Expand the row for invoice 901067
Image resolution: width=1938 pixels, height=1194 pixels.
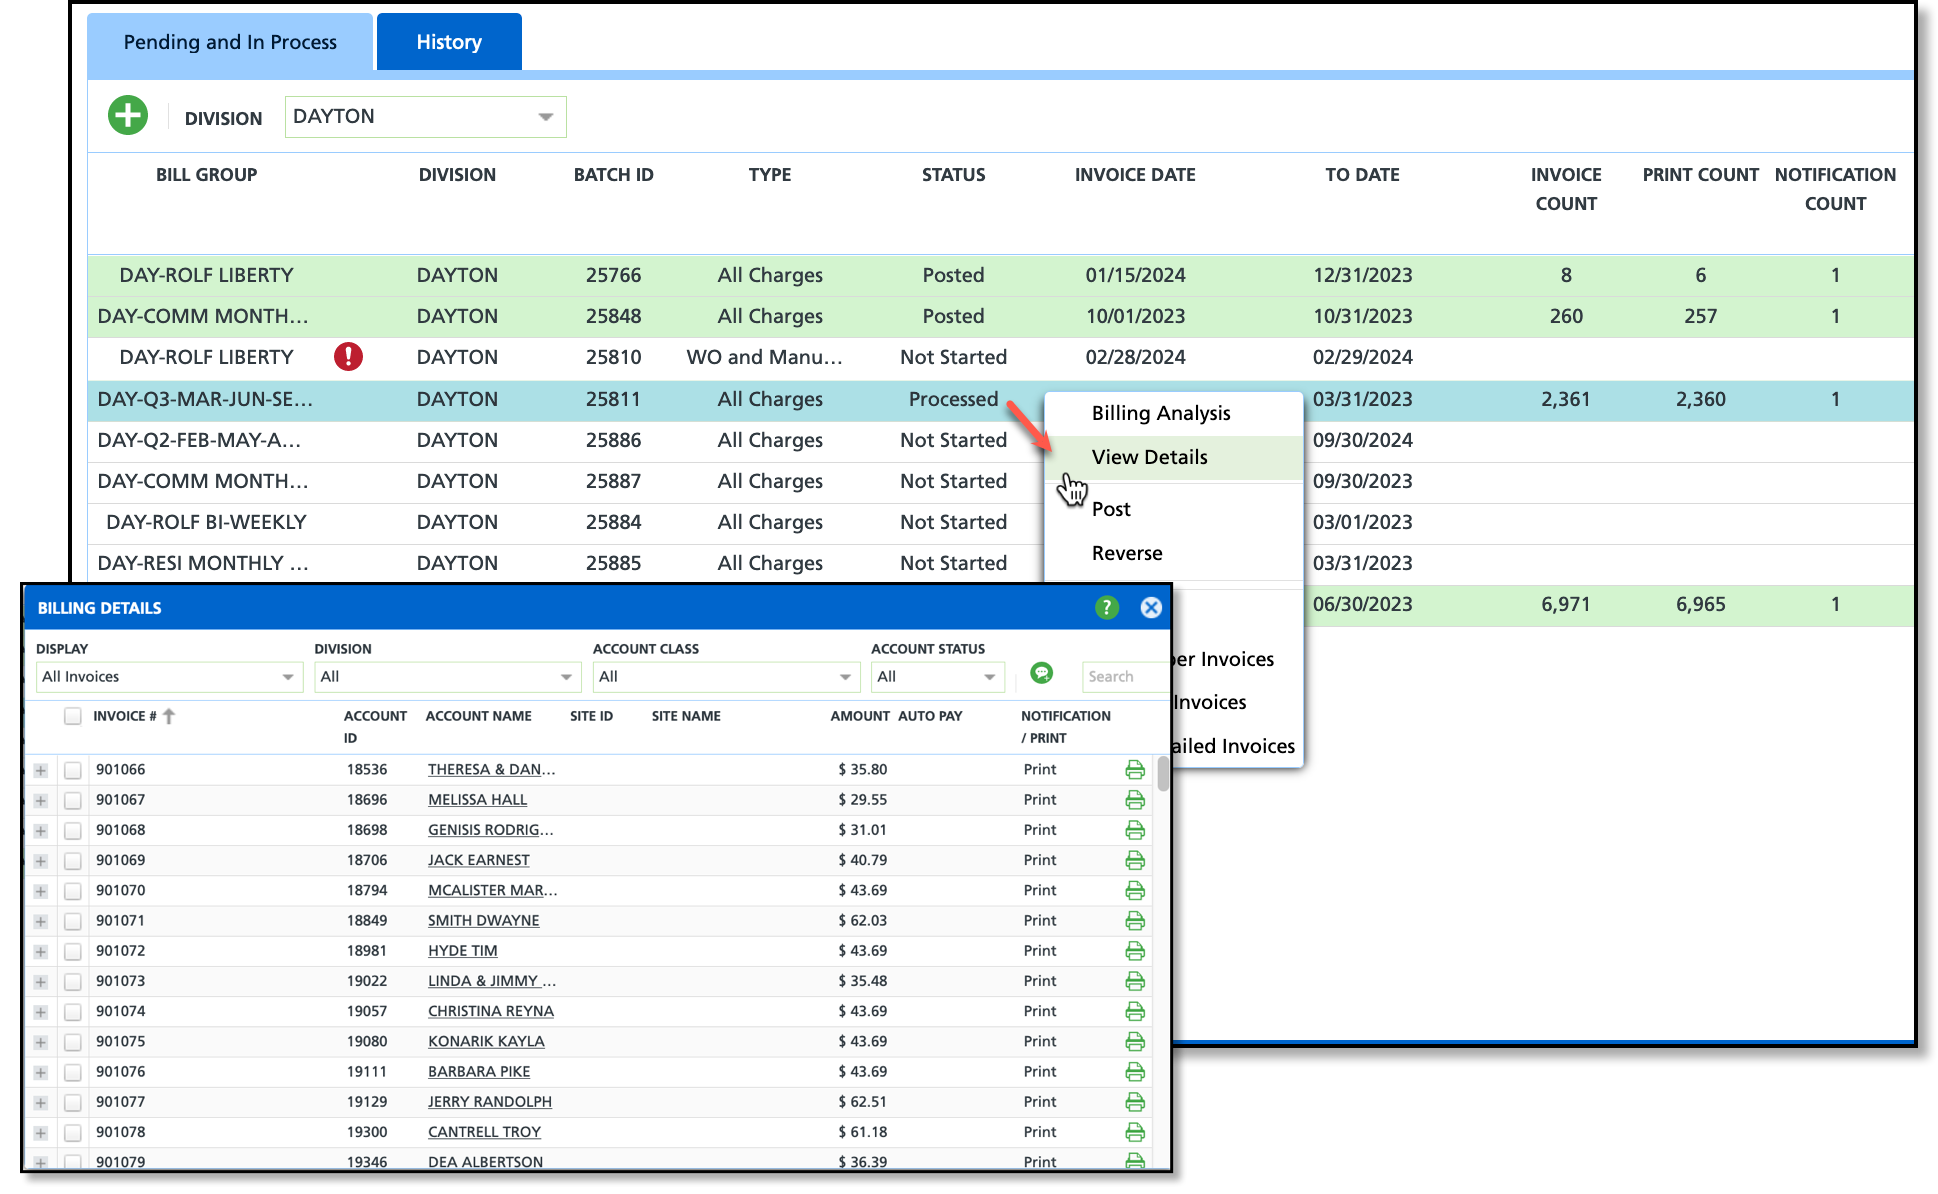pyautogui.click(x=41, y=800)
